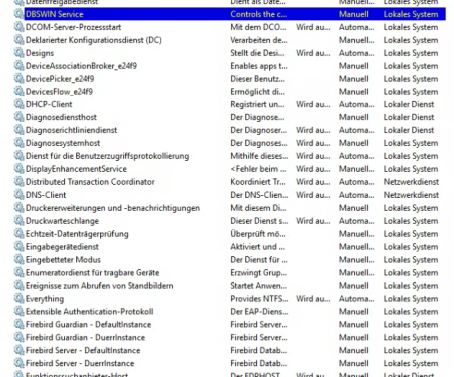Click the service icon for Diagnosesystemhost
This screenshot has width=454, height=377.
click(x=19, y=143)
